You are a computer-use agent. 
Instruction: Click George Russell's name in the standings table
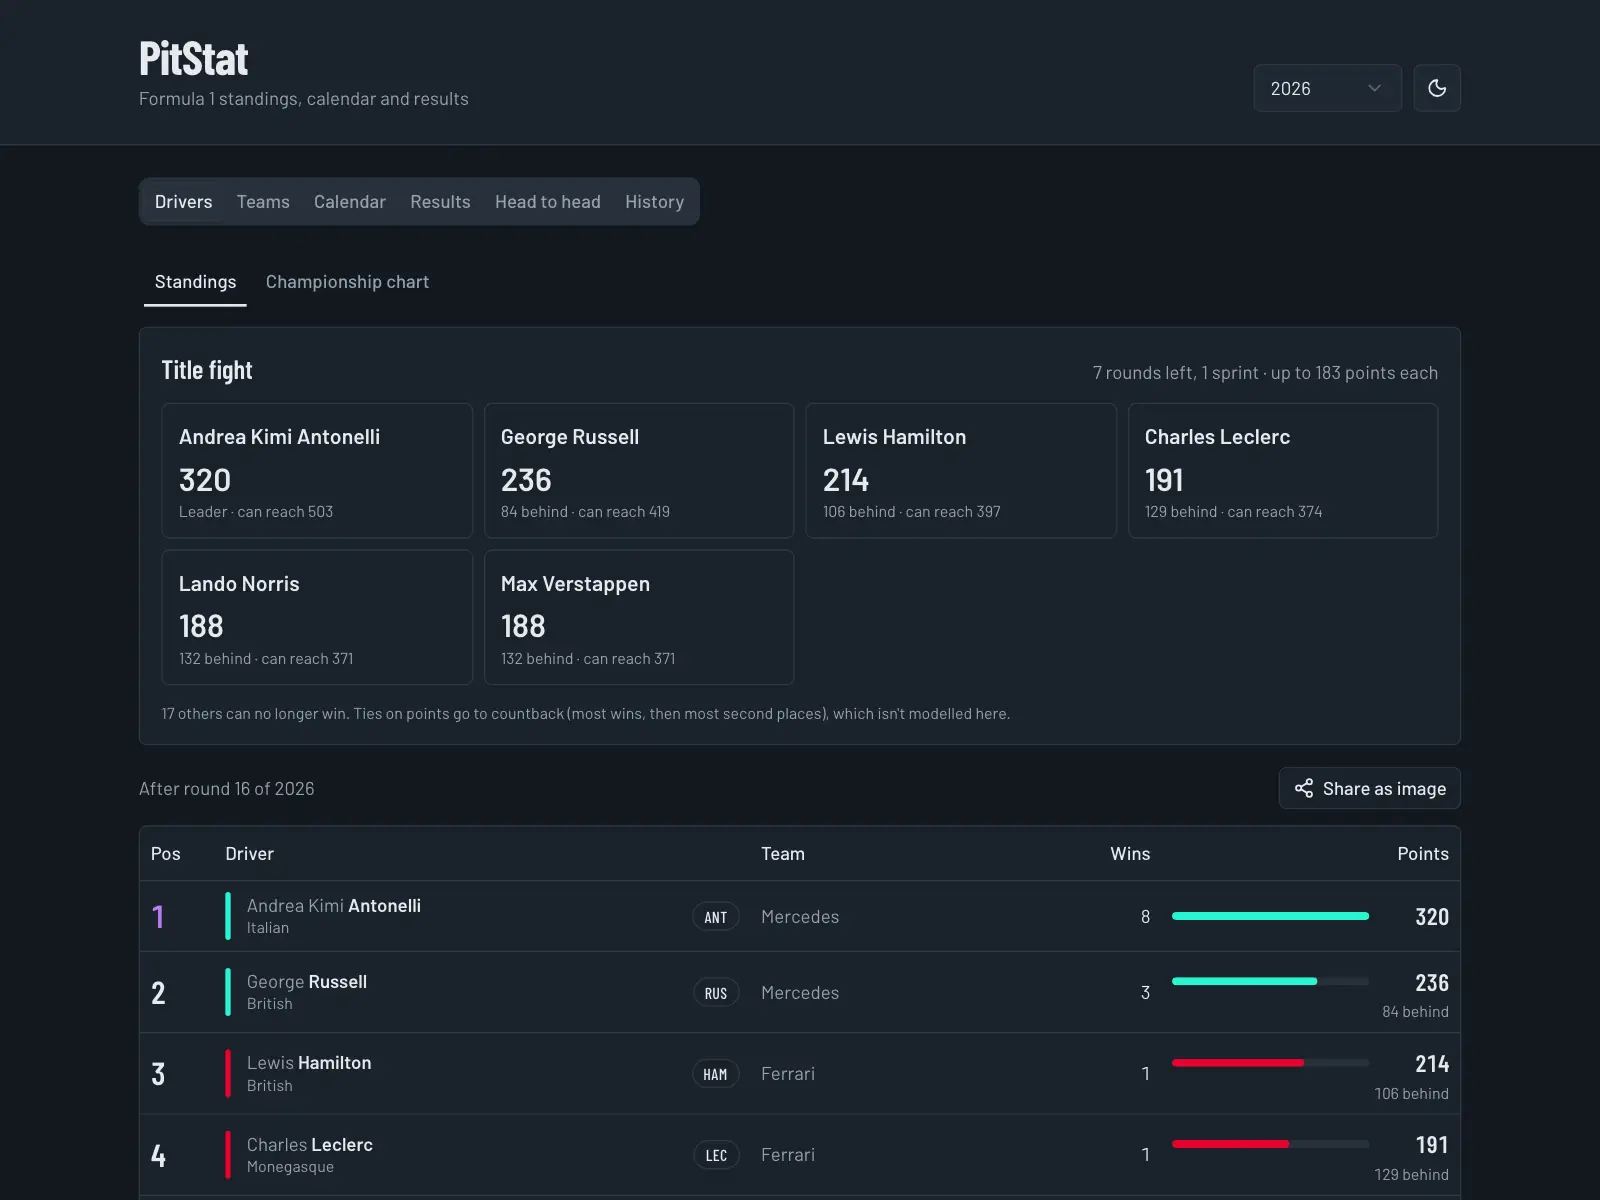tap(307, 982)
